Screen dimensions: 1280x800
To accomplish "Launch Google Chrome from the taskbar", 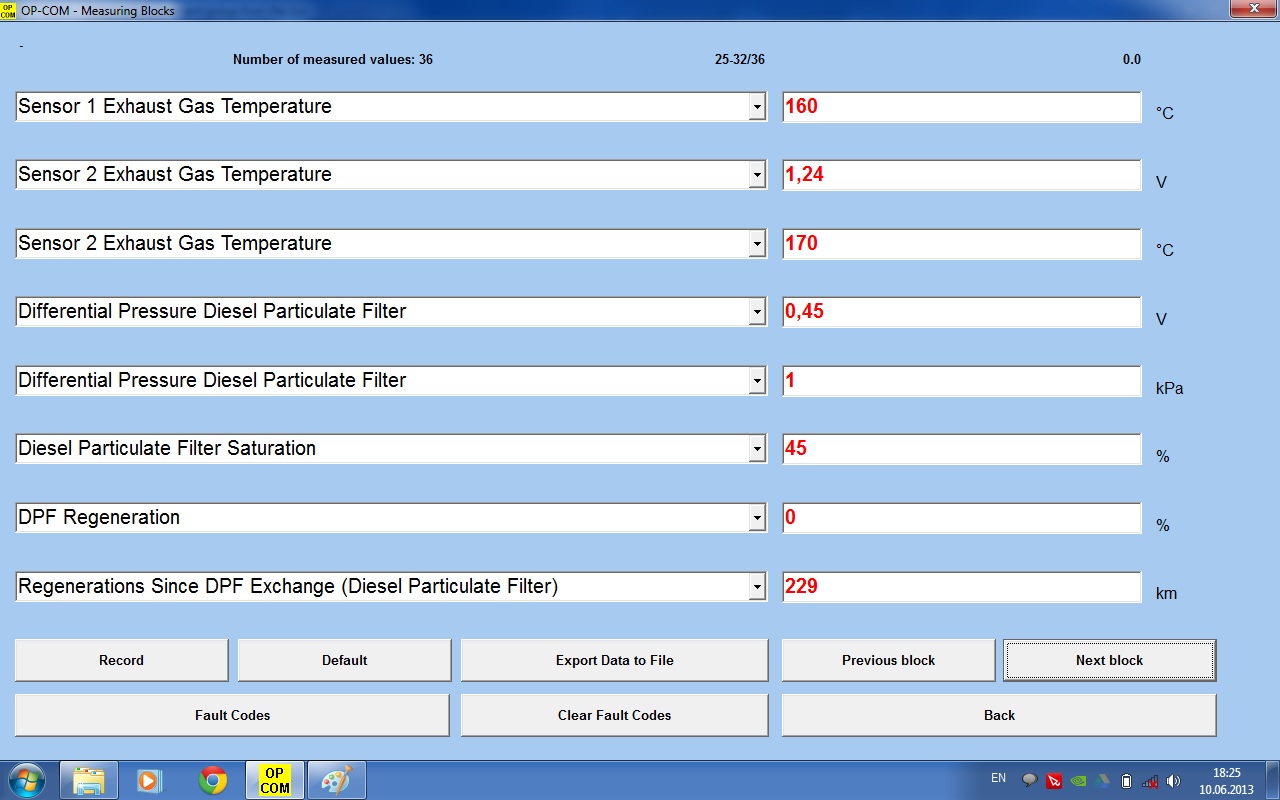I will 213,780.
